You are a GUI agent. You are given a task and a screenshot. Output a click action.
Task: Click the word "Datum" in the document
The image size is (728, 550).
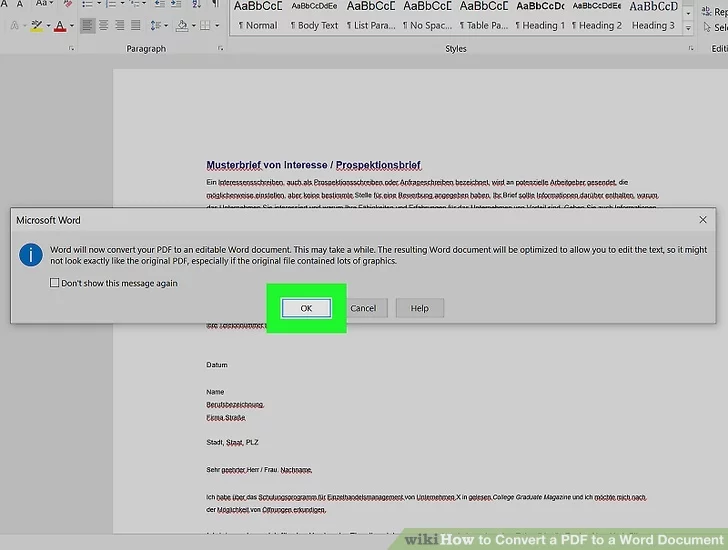click(x=217, y=365)
